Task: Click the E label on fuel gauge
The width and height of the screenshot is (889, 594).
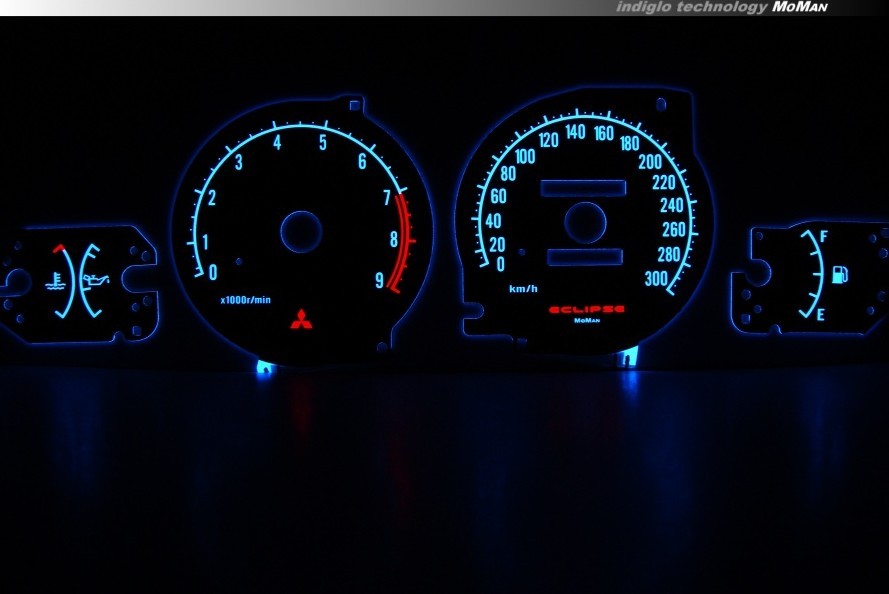Action: click(821, 315)
